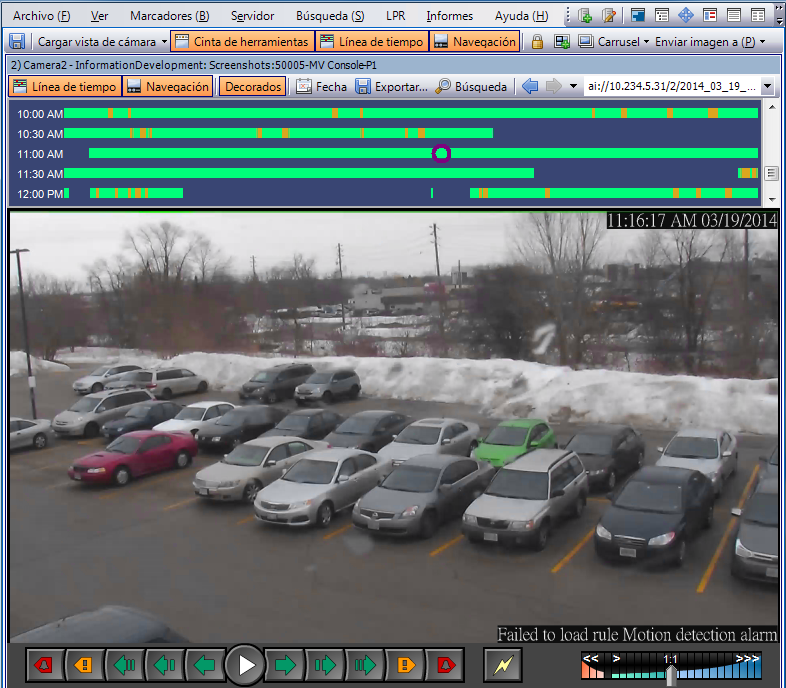Toggle Línea de tiempo in camera panel toolbar
Viewport: 786px width, 688px height.
65,86
